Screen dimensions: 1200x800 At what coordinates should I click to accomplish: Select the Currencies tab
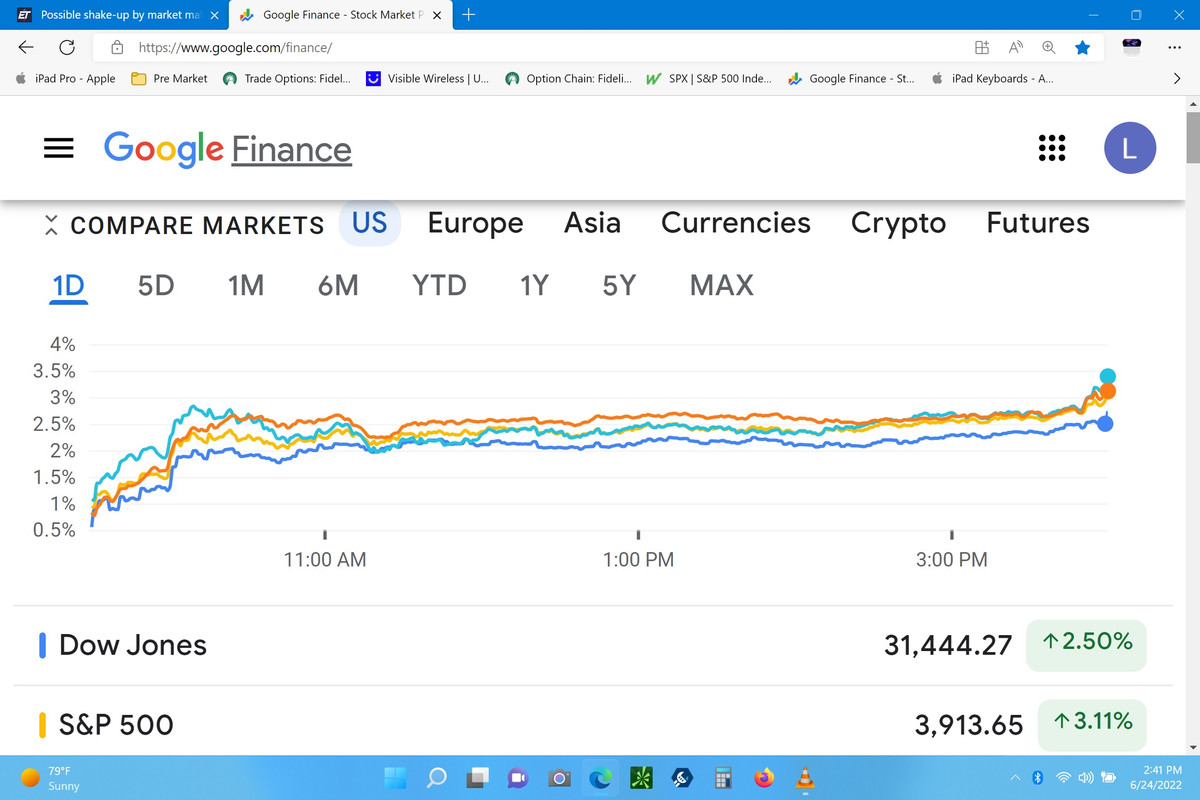736,223
